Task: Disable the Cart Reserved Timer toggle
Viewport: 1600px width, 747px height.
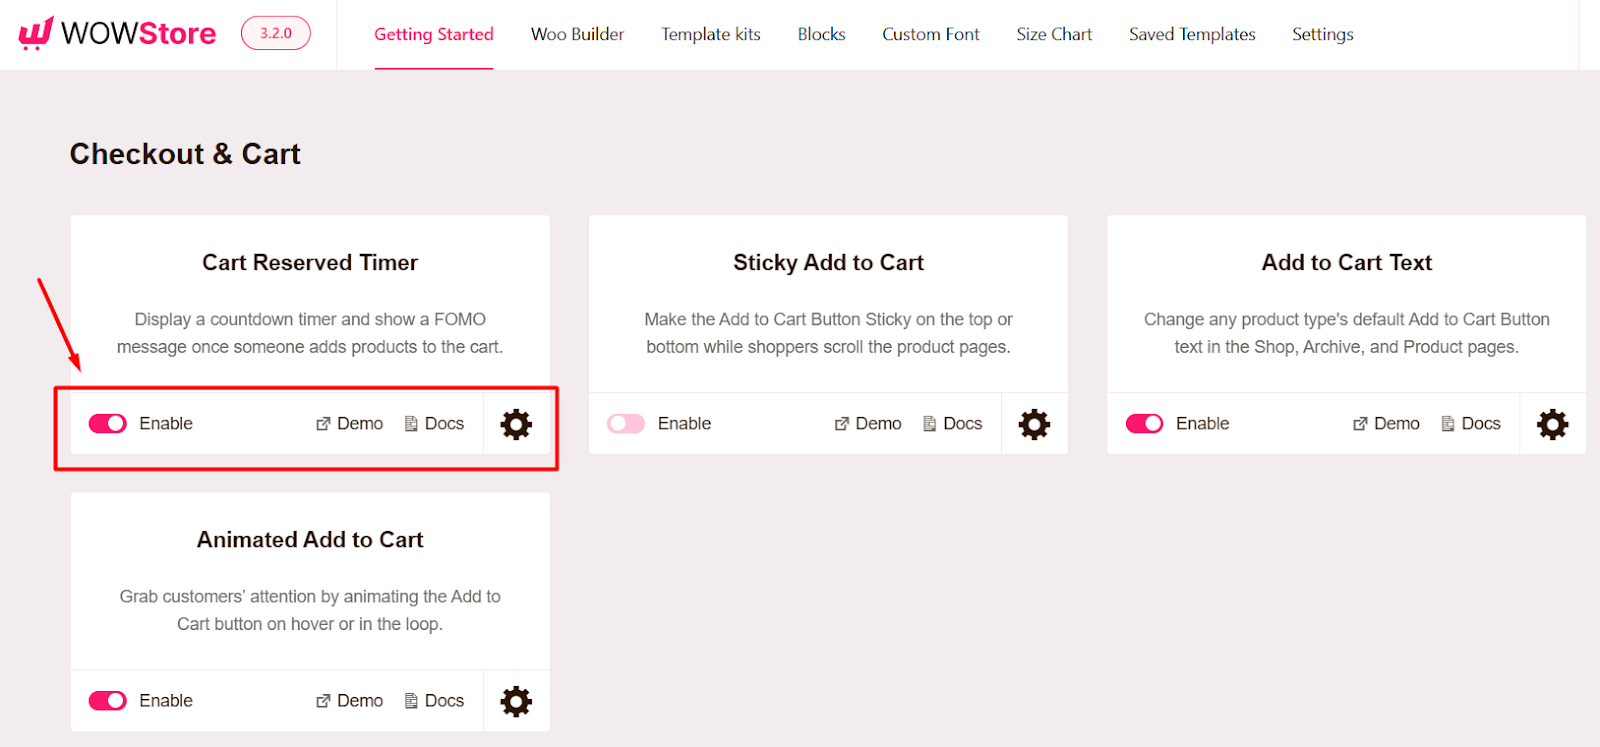Action: [107, 423]
